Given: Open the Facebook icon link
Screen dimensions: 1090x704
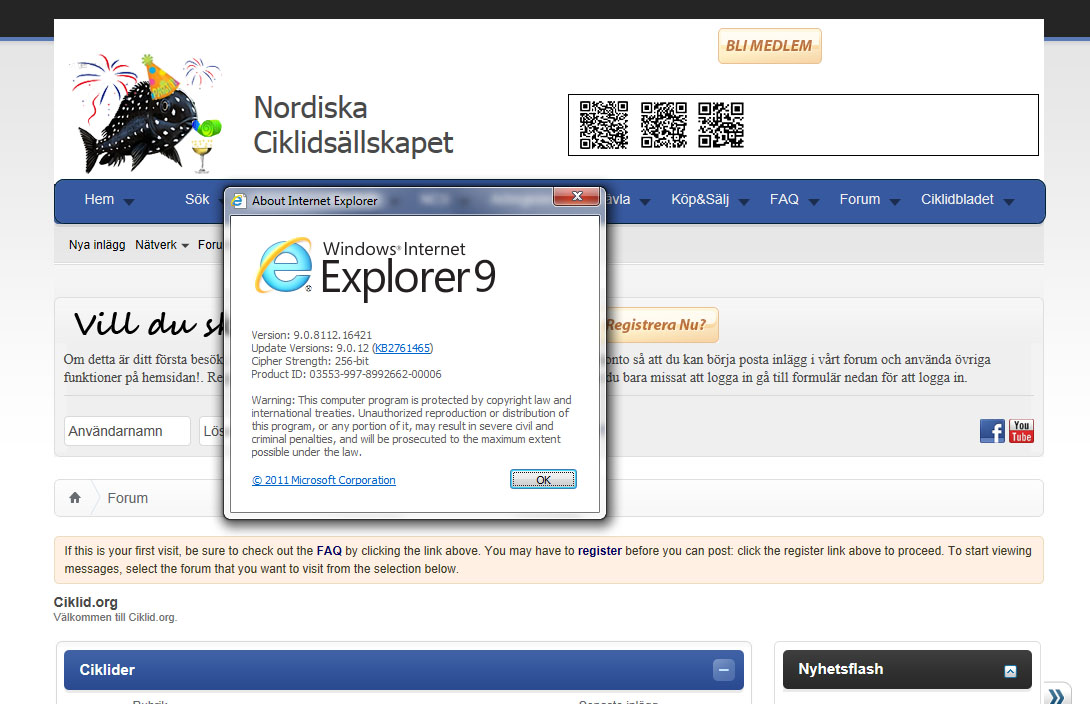Looking at the screenshot, I should [x=992, y=431].
